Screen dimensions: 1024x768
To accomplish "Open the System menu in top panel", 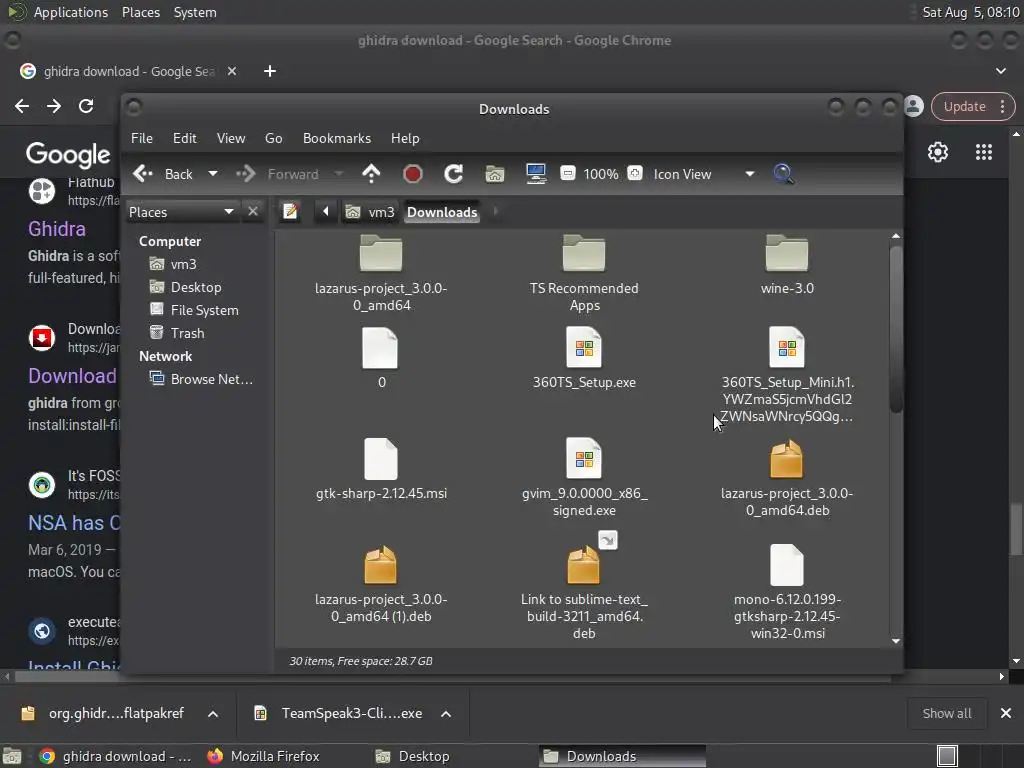I will (195, 12).
